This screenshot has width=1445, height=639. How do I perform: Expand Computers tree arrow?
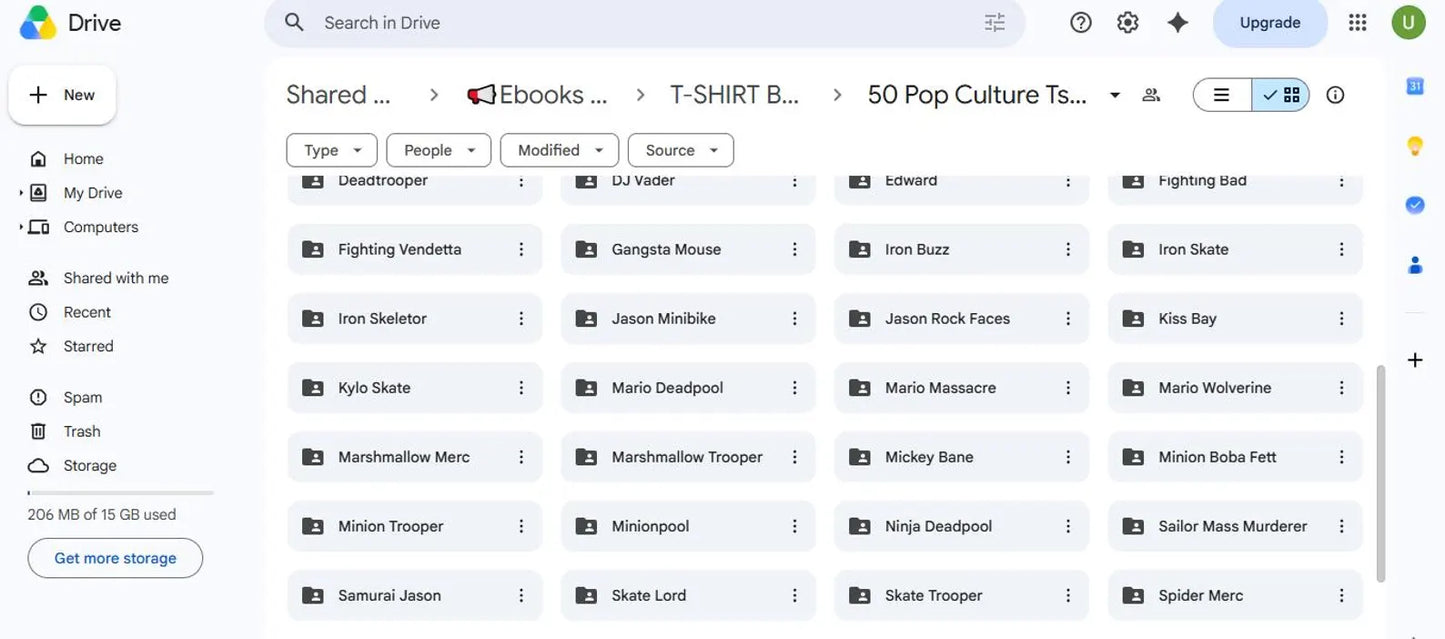click(x=21, y=227)
